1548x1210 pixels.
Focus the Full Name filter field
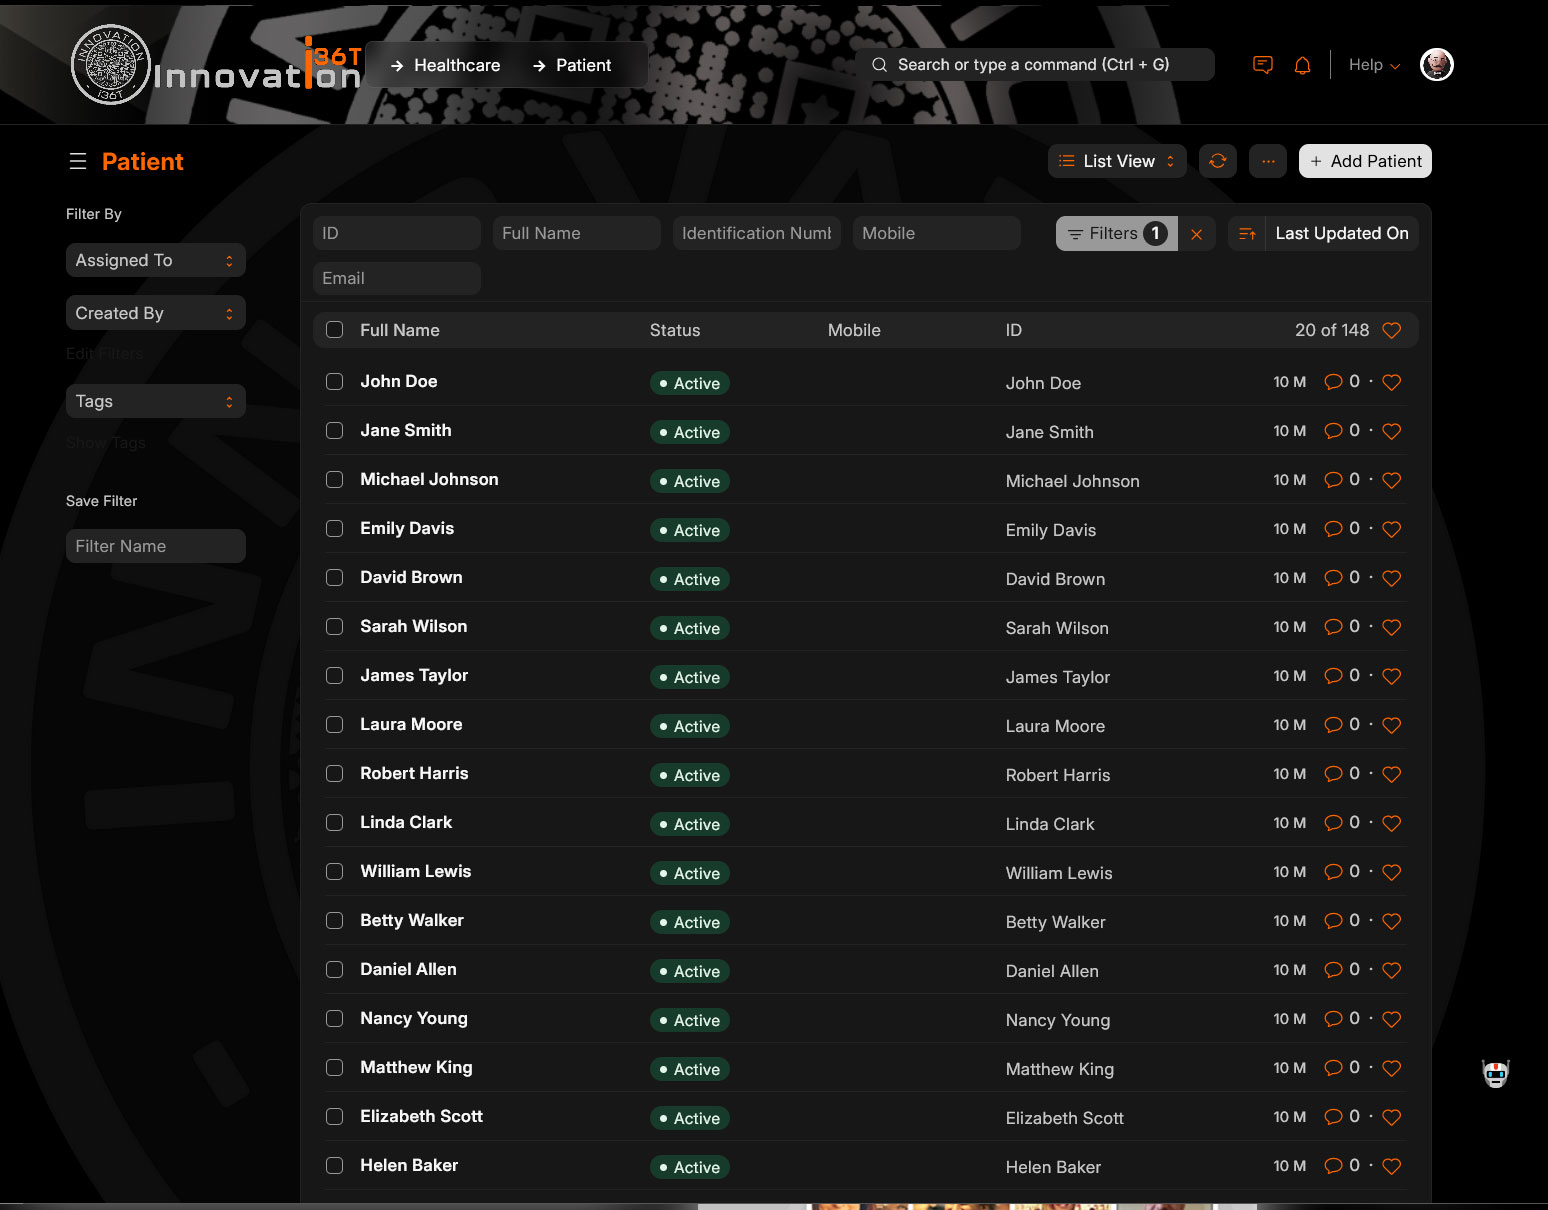pyautogui.click(x=576, y=234)
